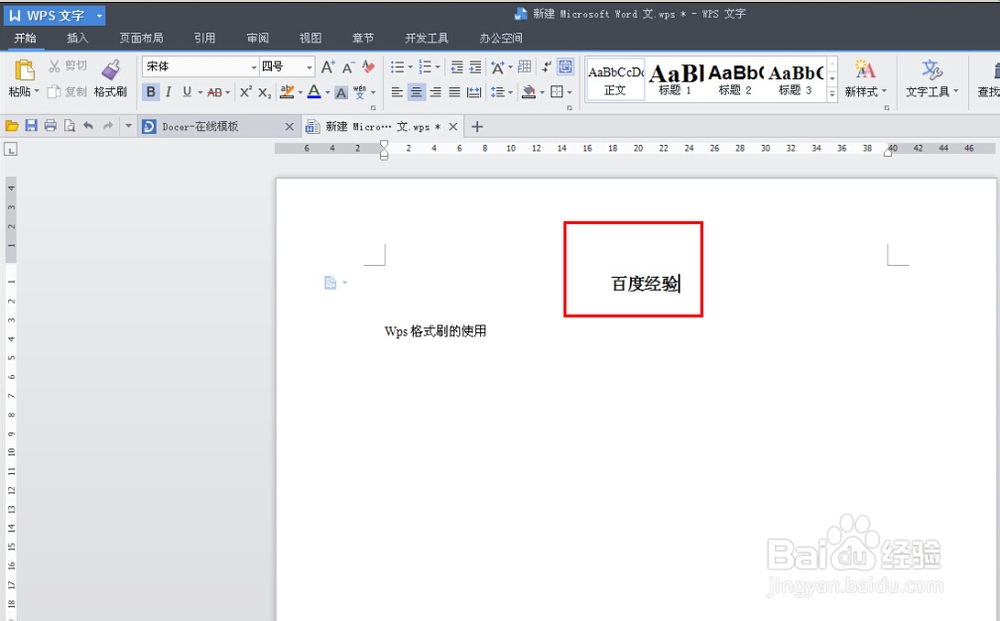1000x621 pixels.
Task: Click the print icon in quick toolbar
Action: click(50, 126)
